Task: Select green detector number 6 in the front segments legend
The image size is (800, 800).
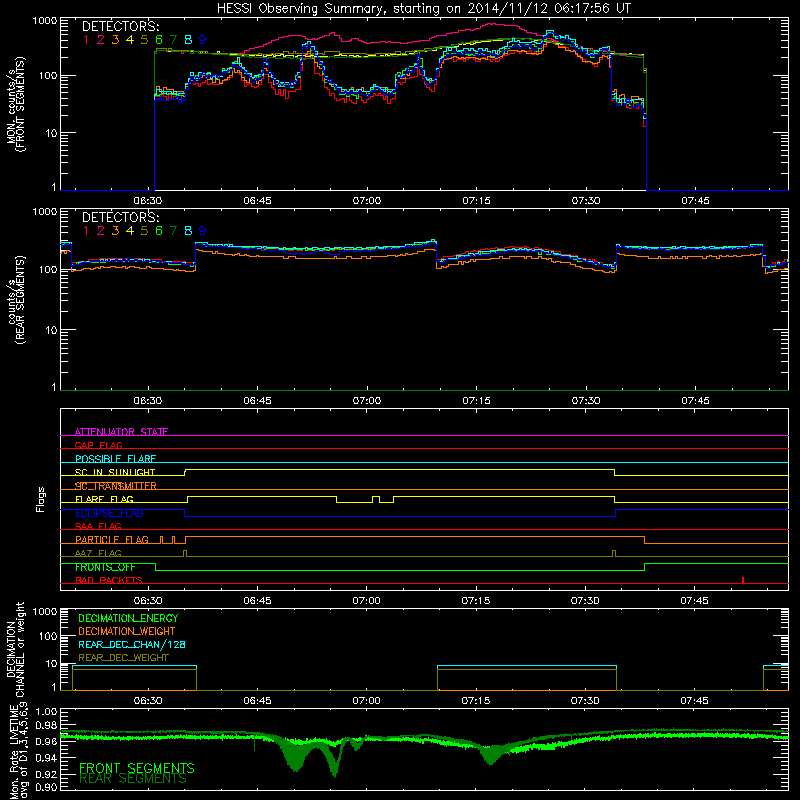Action: point(159,40)
